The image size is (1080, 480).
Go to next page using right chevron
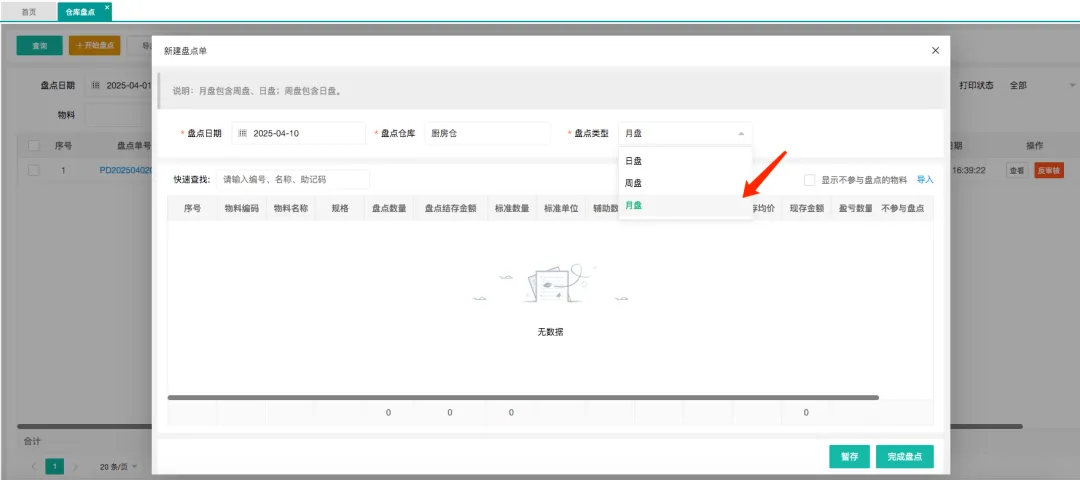pos(76,466)
